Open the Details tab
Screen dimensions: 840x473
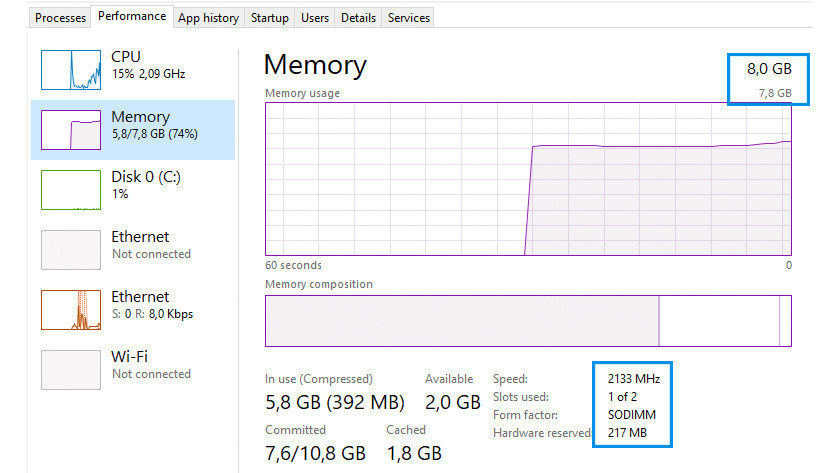pos(358,18)
